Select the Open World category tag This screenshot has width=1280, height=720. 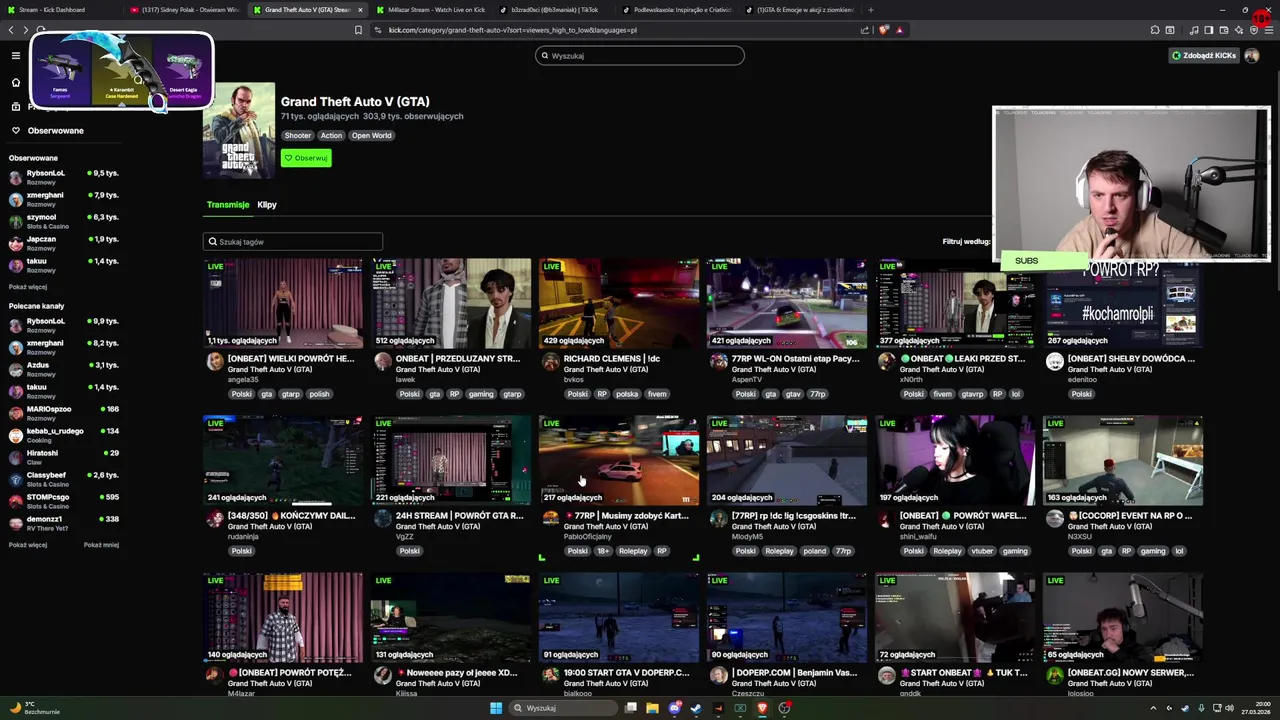pos(372,136)
